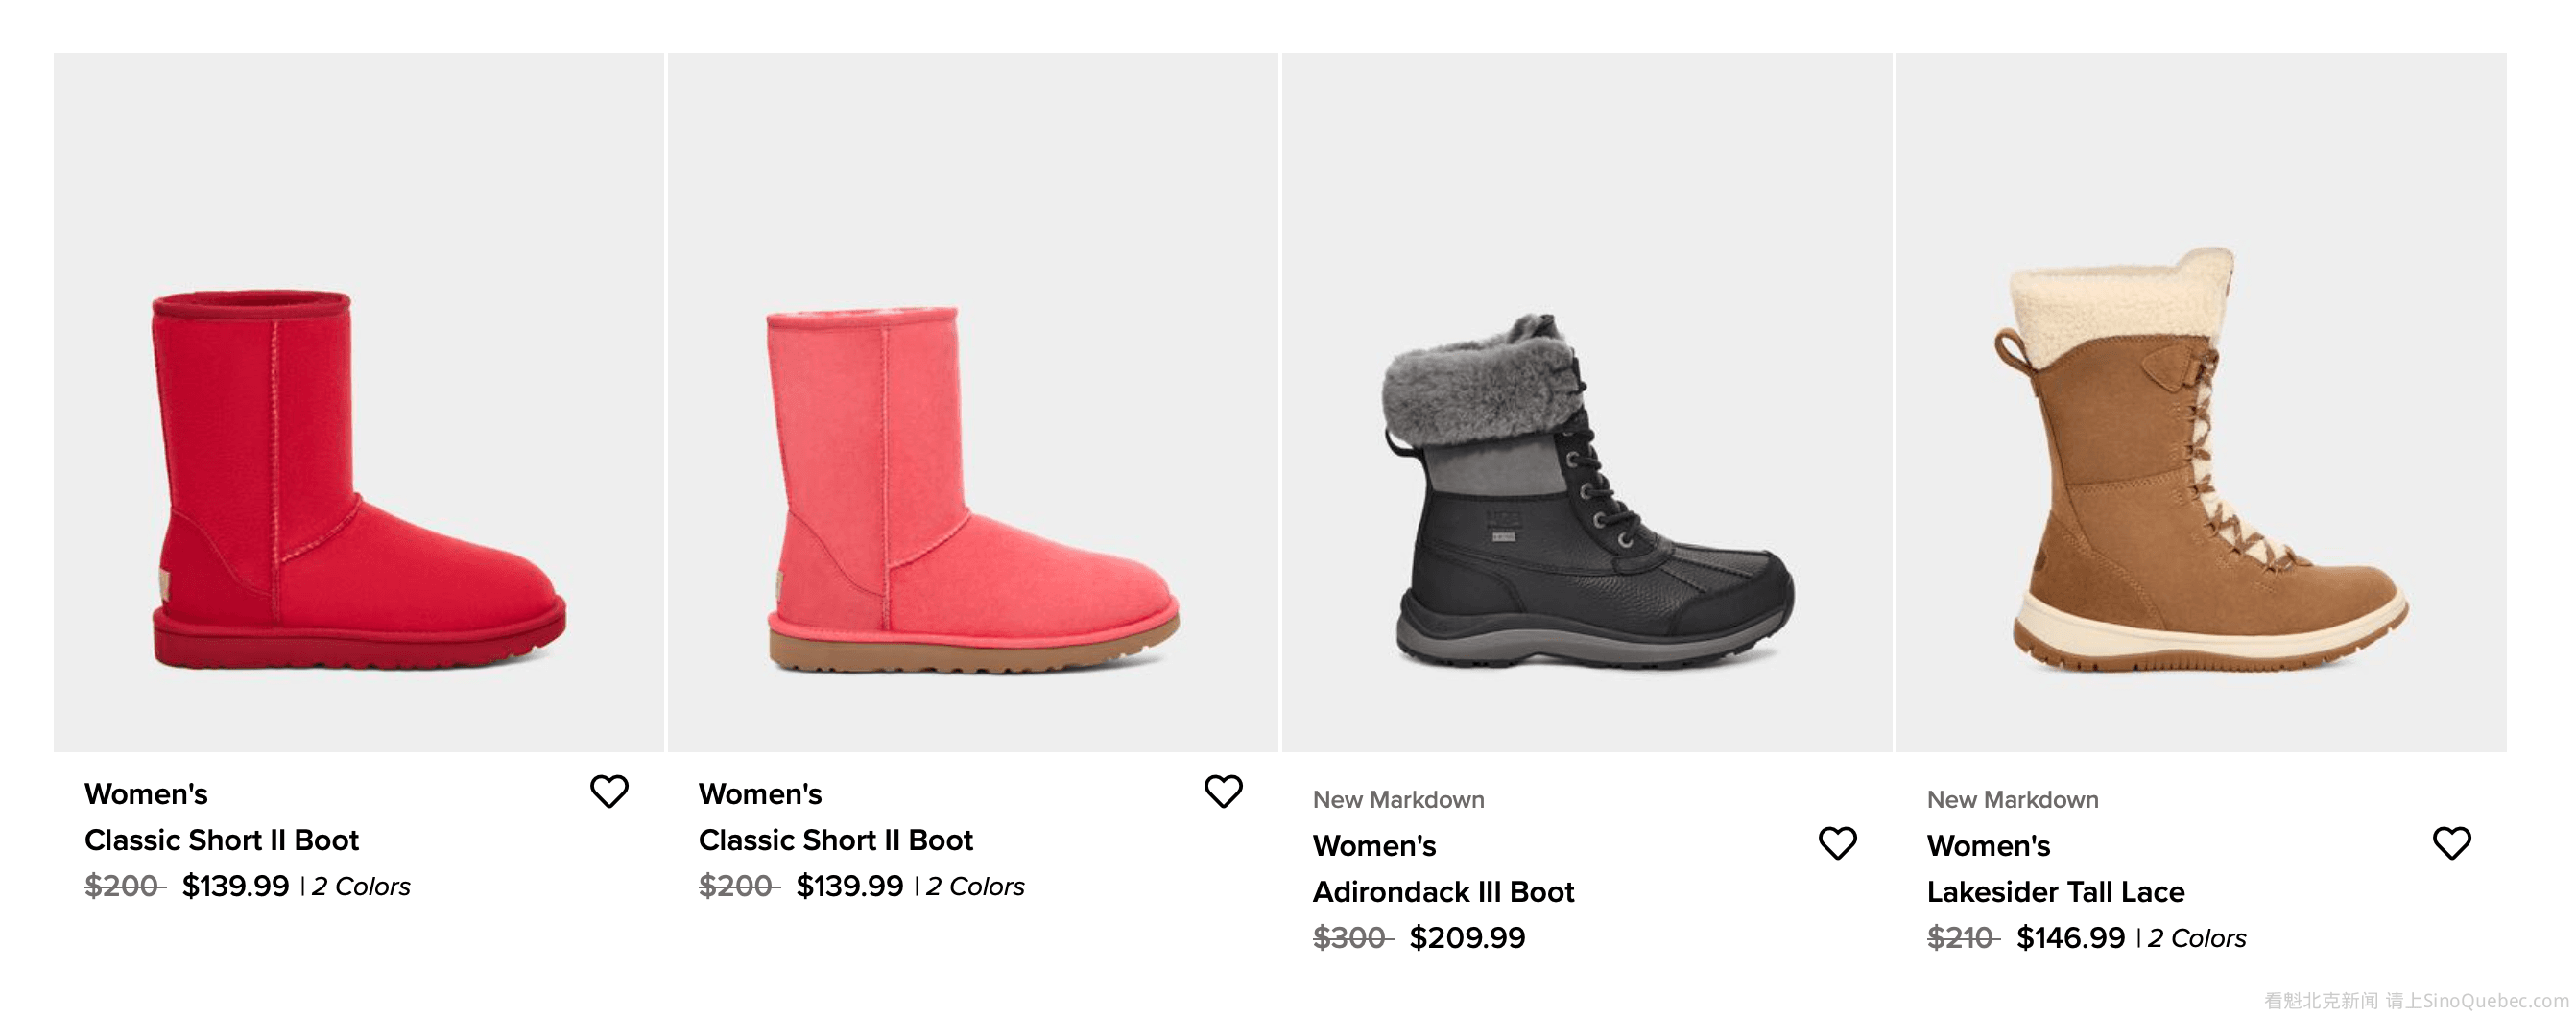The width and height of the screenshot is (2576, 1017).
Task: Open the Classic Short II Boot title under the pink boot
Action: click(x=835, y=840)
